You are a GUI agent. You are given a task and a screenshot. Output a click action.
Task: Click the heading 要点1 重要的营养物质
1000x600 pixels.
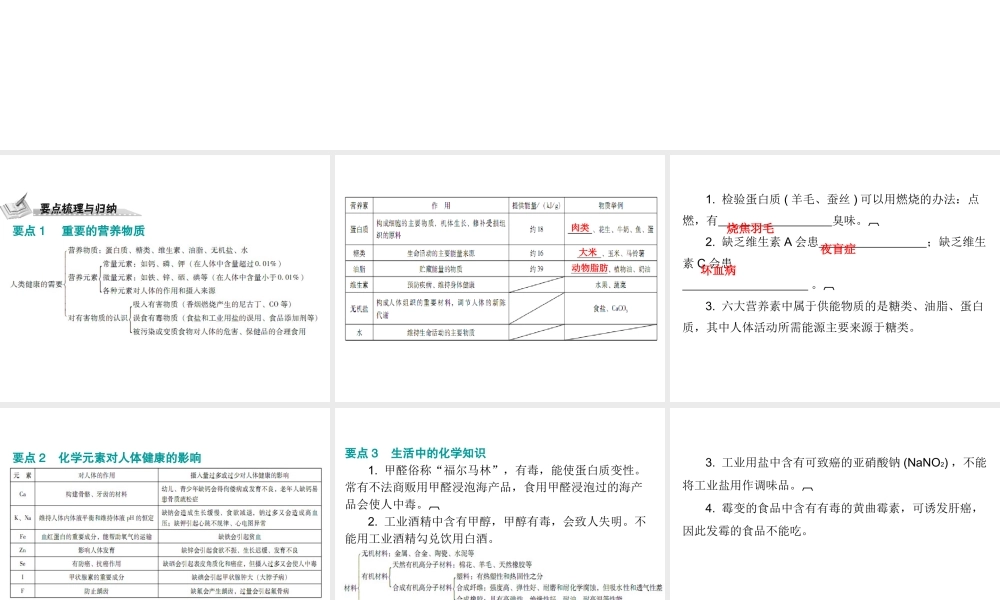point(78,231)
